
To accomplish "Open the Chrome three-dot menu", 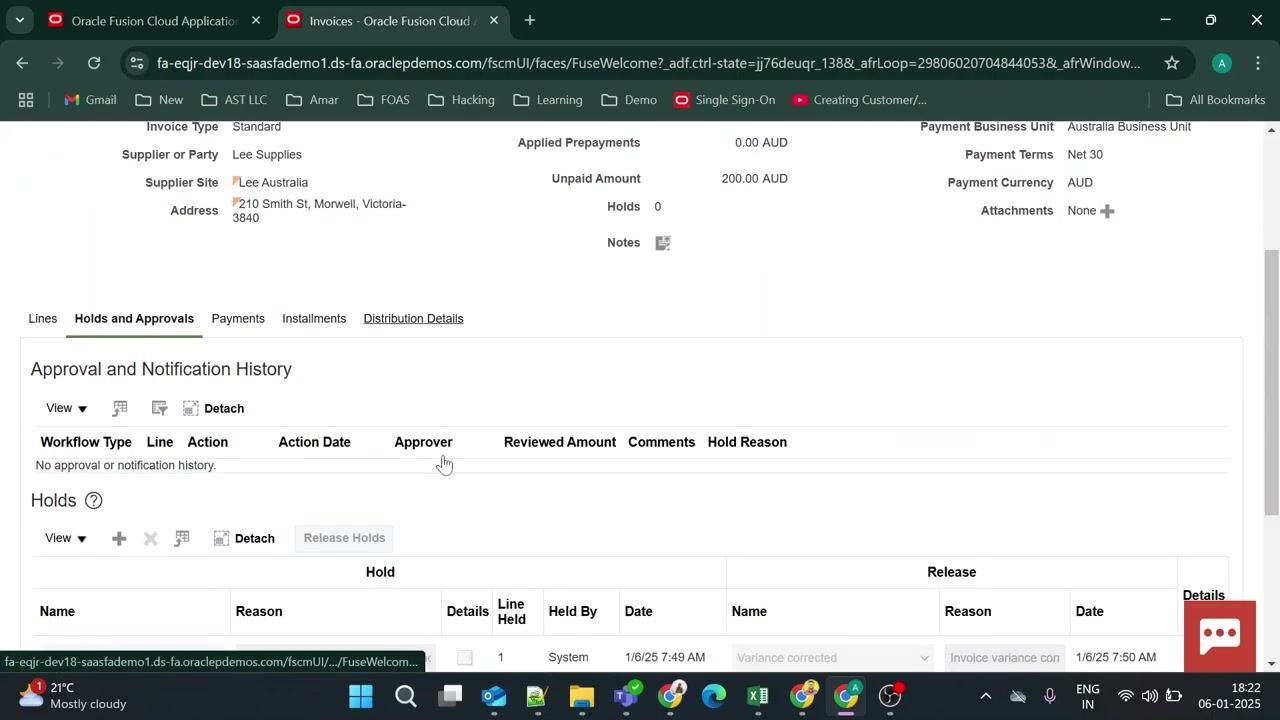I will pos(1258,63).
